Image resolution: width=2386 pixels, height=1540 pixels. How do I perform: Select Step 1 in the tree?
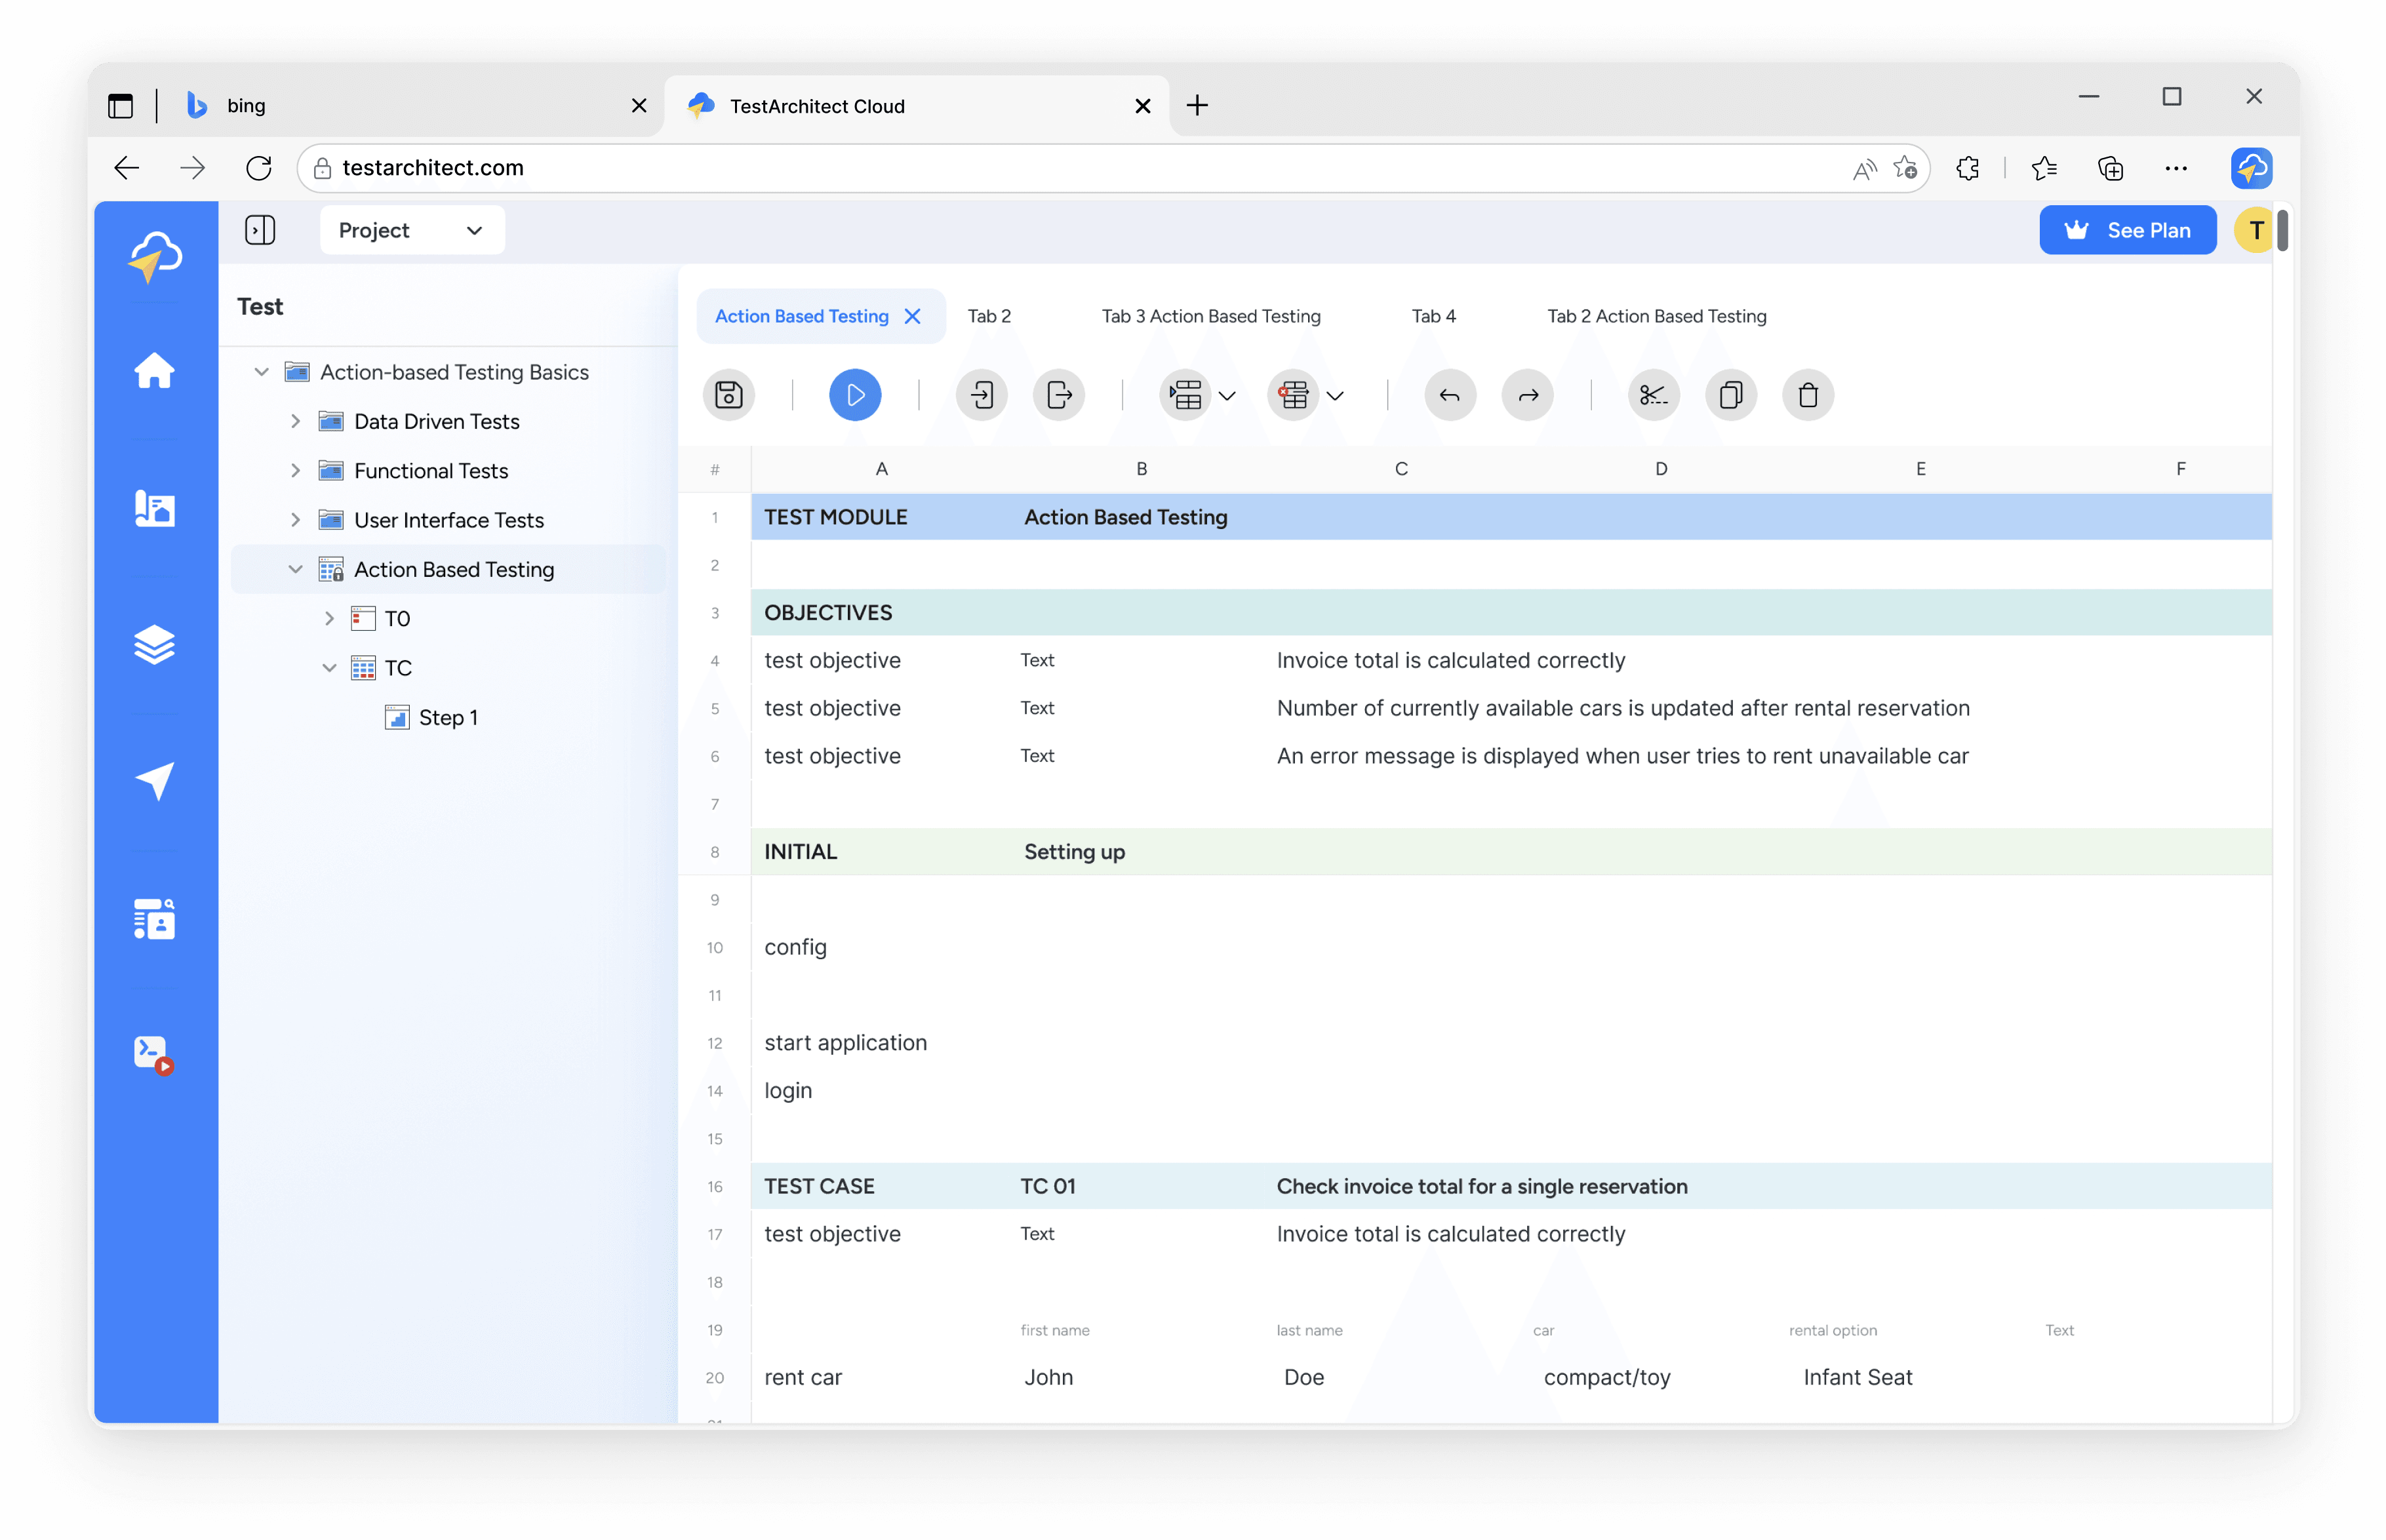click(x=448, y=717)
